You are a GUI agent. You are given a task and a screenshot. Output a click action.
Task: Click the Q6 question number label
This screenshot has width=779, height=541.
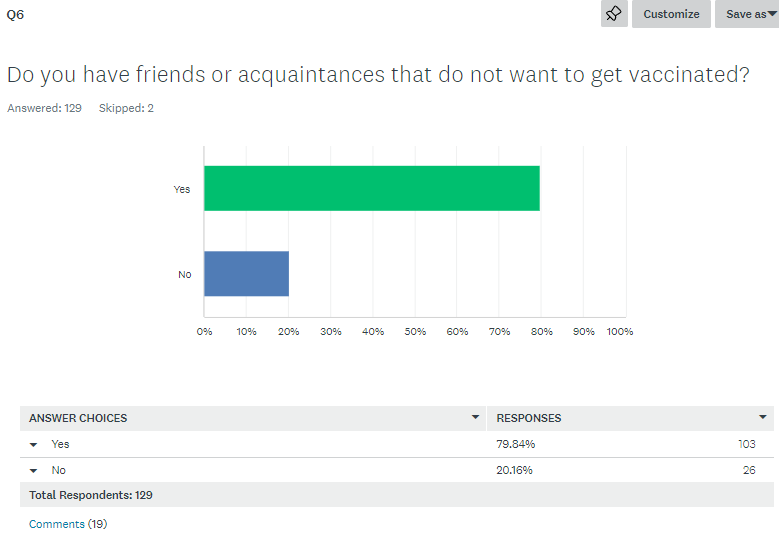click(x=15, y=14)
